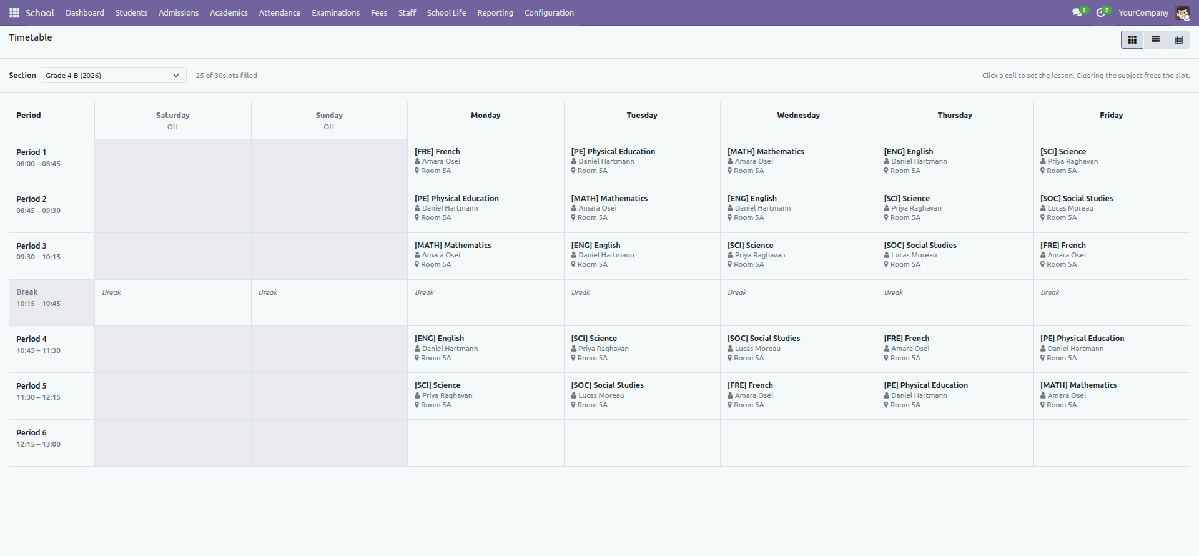Switch to the calendar view
The width and height of the screenshot is (1199, 556).
(1178, 40)
